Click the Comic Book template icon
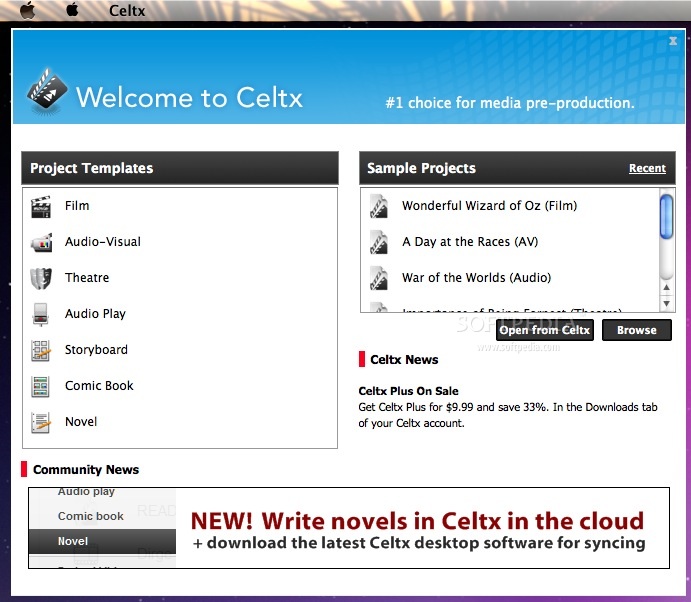Image resolution: width=691 pixels, height=602 pixels. (41, 386)
